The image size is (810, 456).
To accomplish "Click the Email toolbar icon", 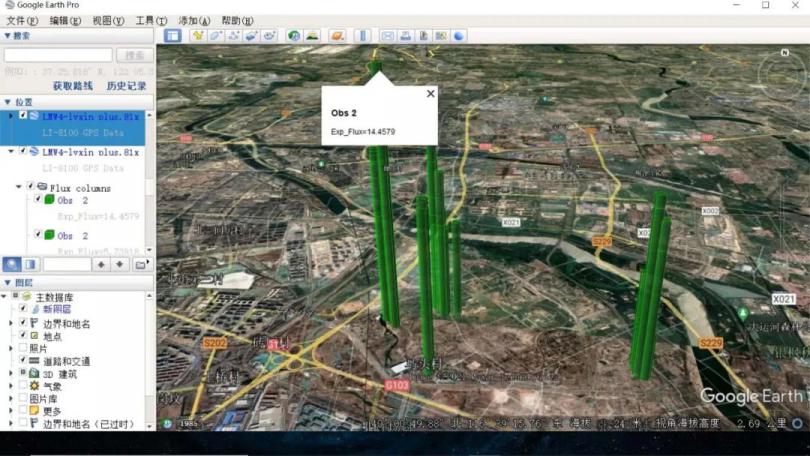I will [x=387, y=36].
